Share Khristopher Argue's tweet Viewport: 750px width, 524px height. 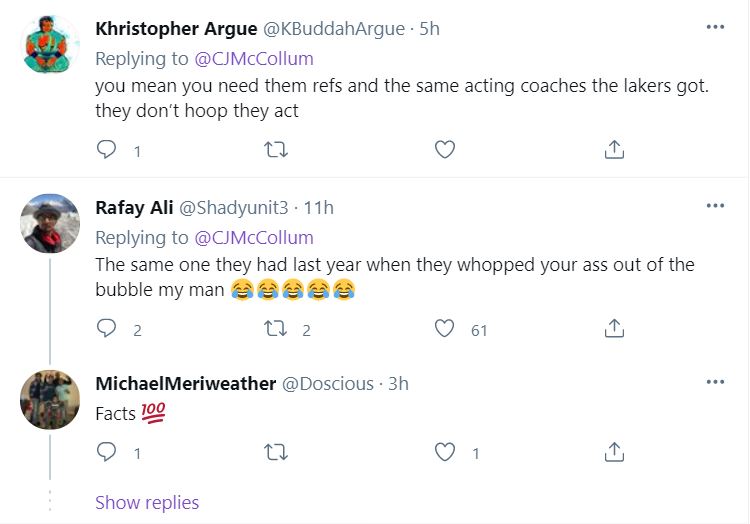point(615,150)
